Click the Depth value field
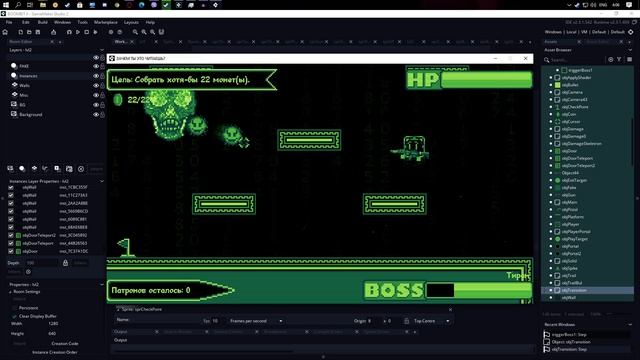 [x=42, y=263]
